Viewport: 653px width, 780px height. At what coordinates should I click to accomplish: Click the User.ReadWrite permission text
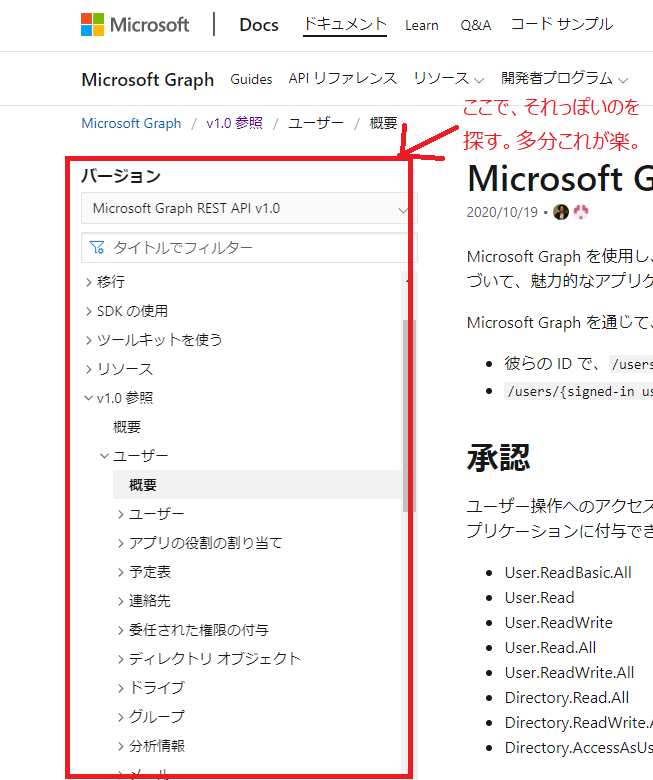tap(559, 622)
